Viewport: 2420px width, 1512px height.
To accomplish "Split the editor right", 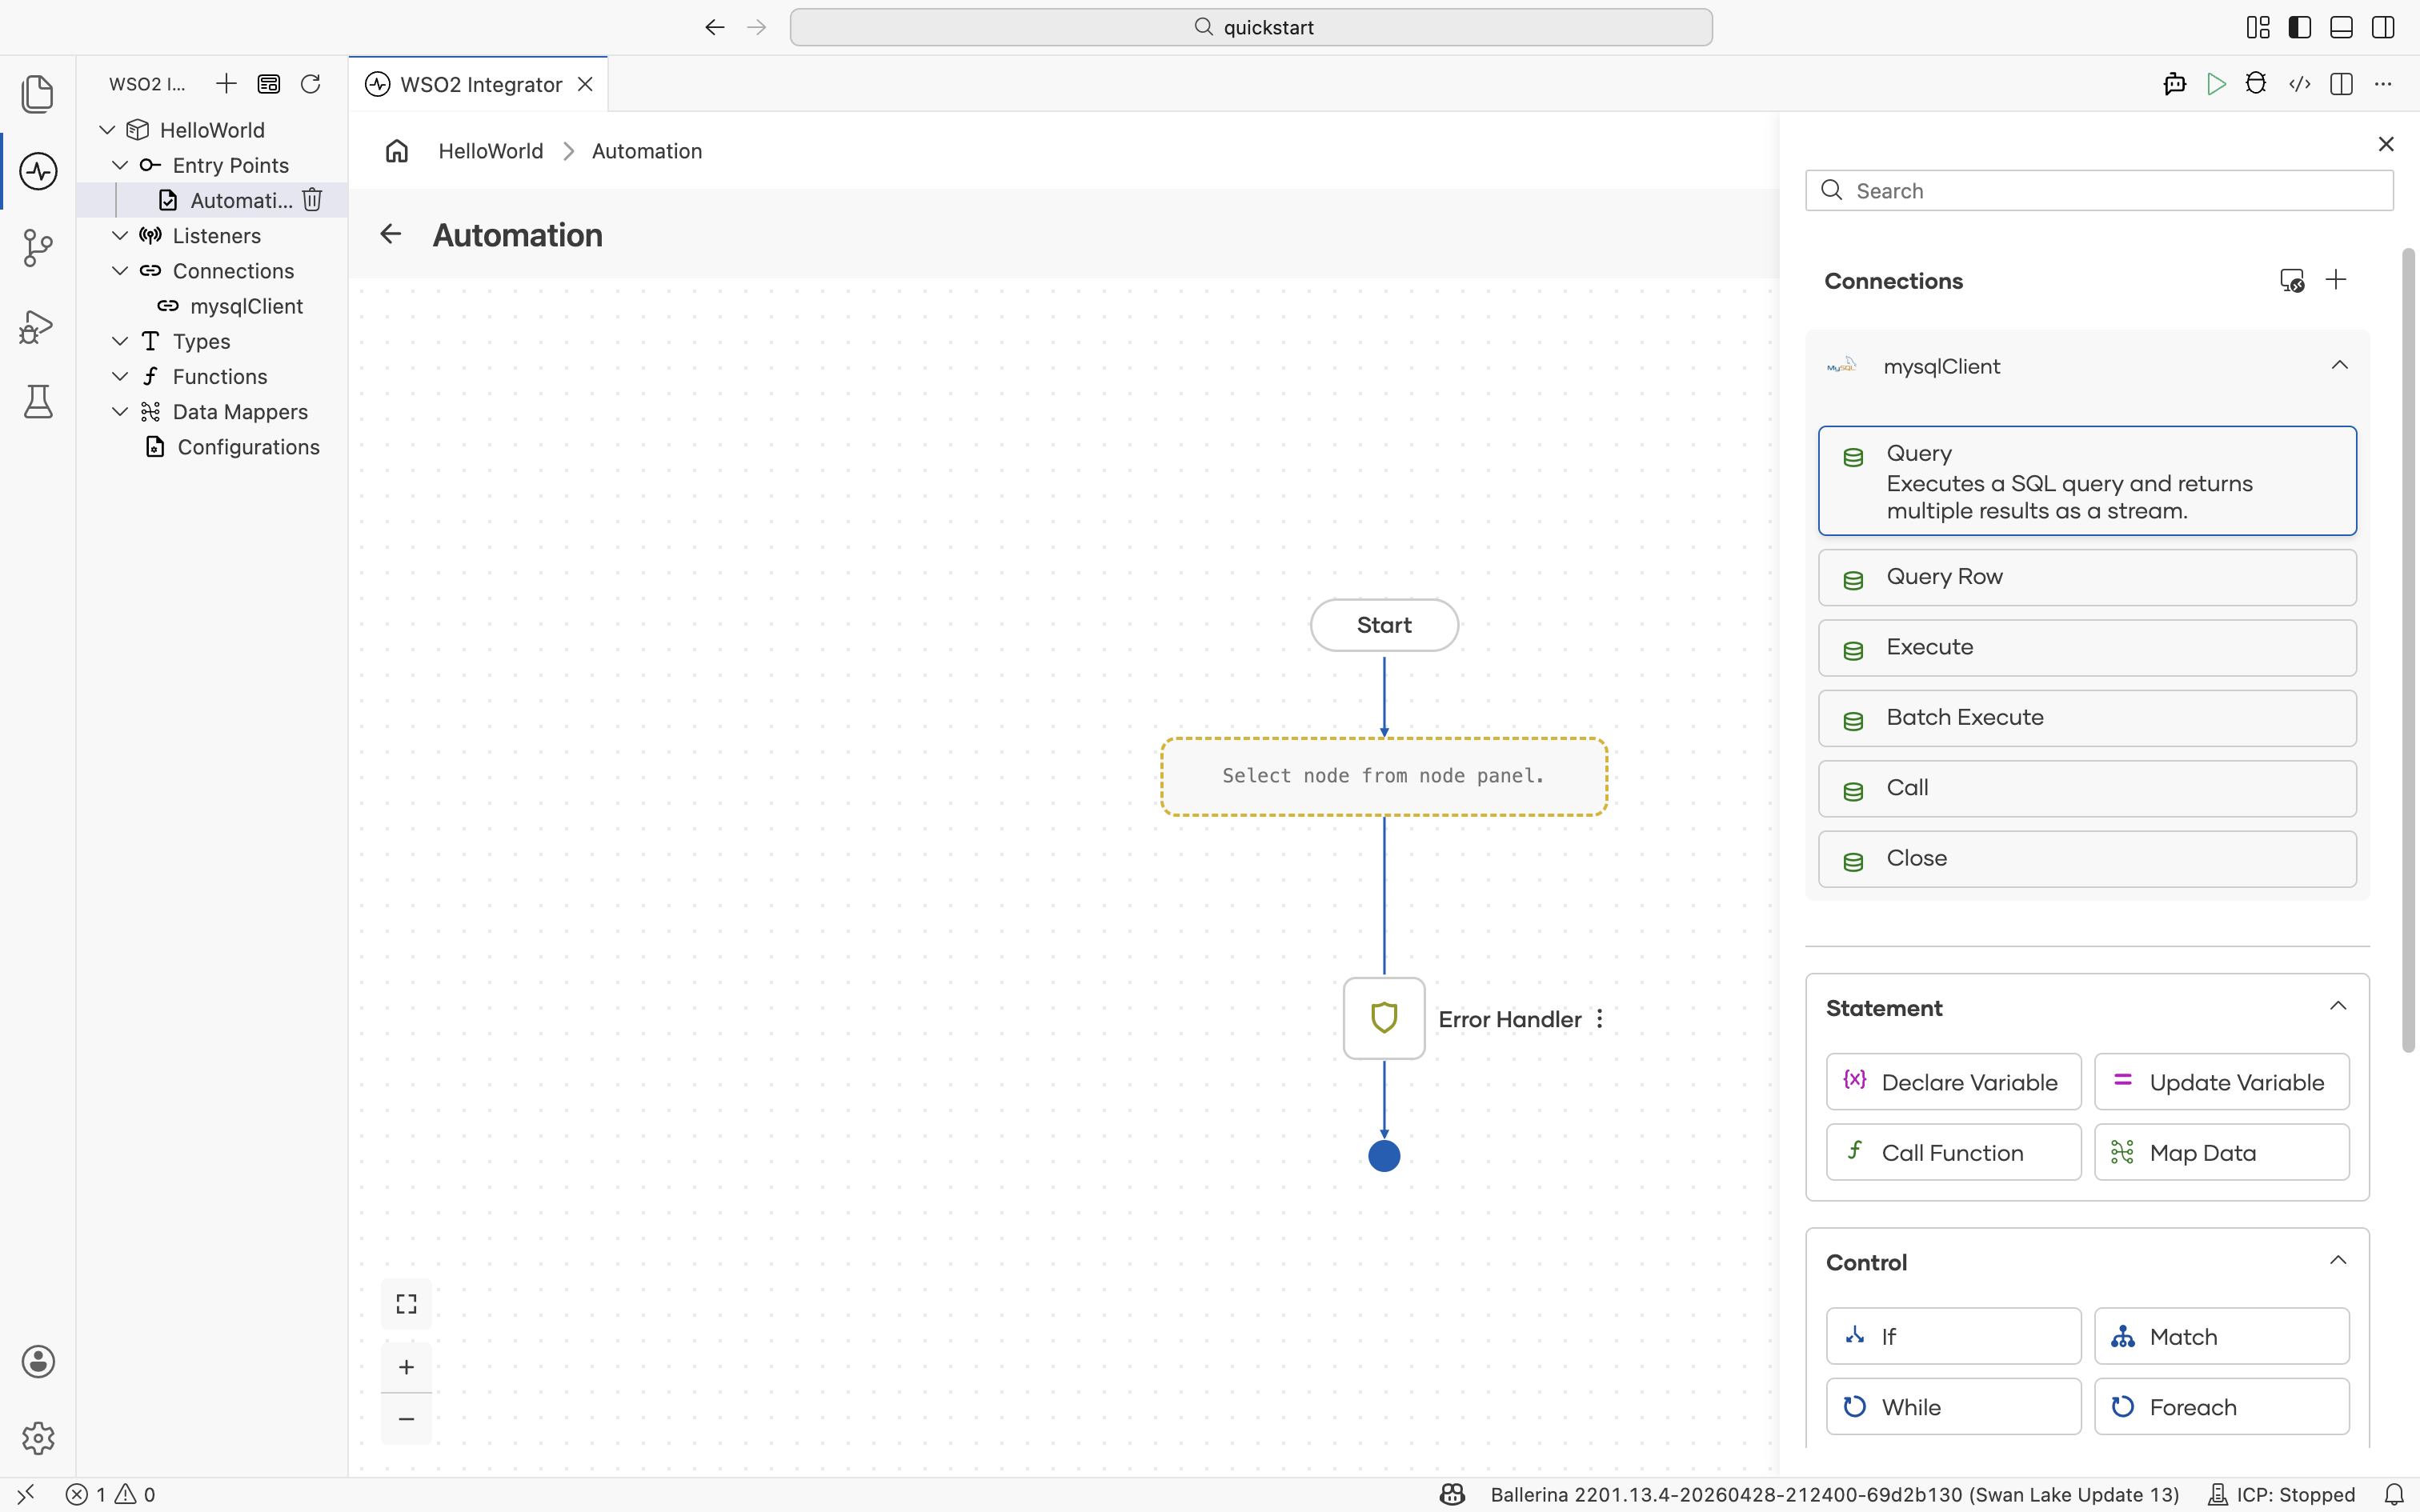I will (x=2341, y=84).
